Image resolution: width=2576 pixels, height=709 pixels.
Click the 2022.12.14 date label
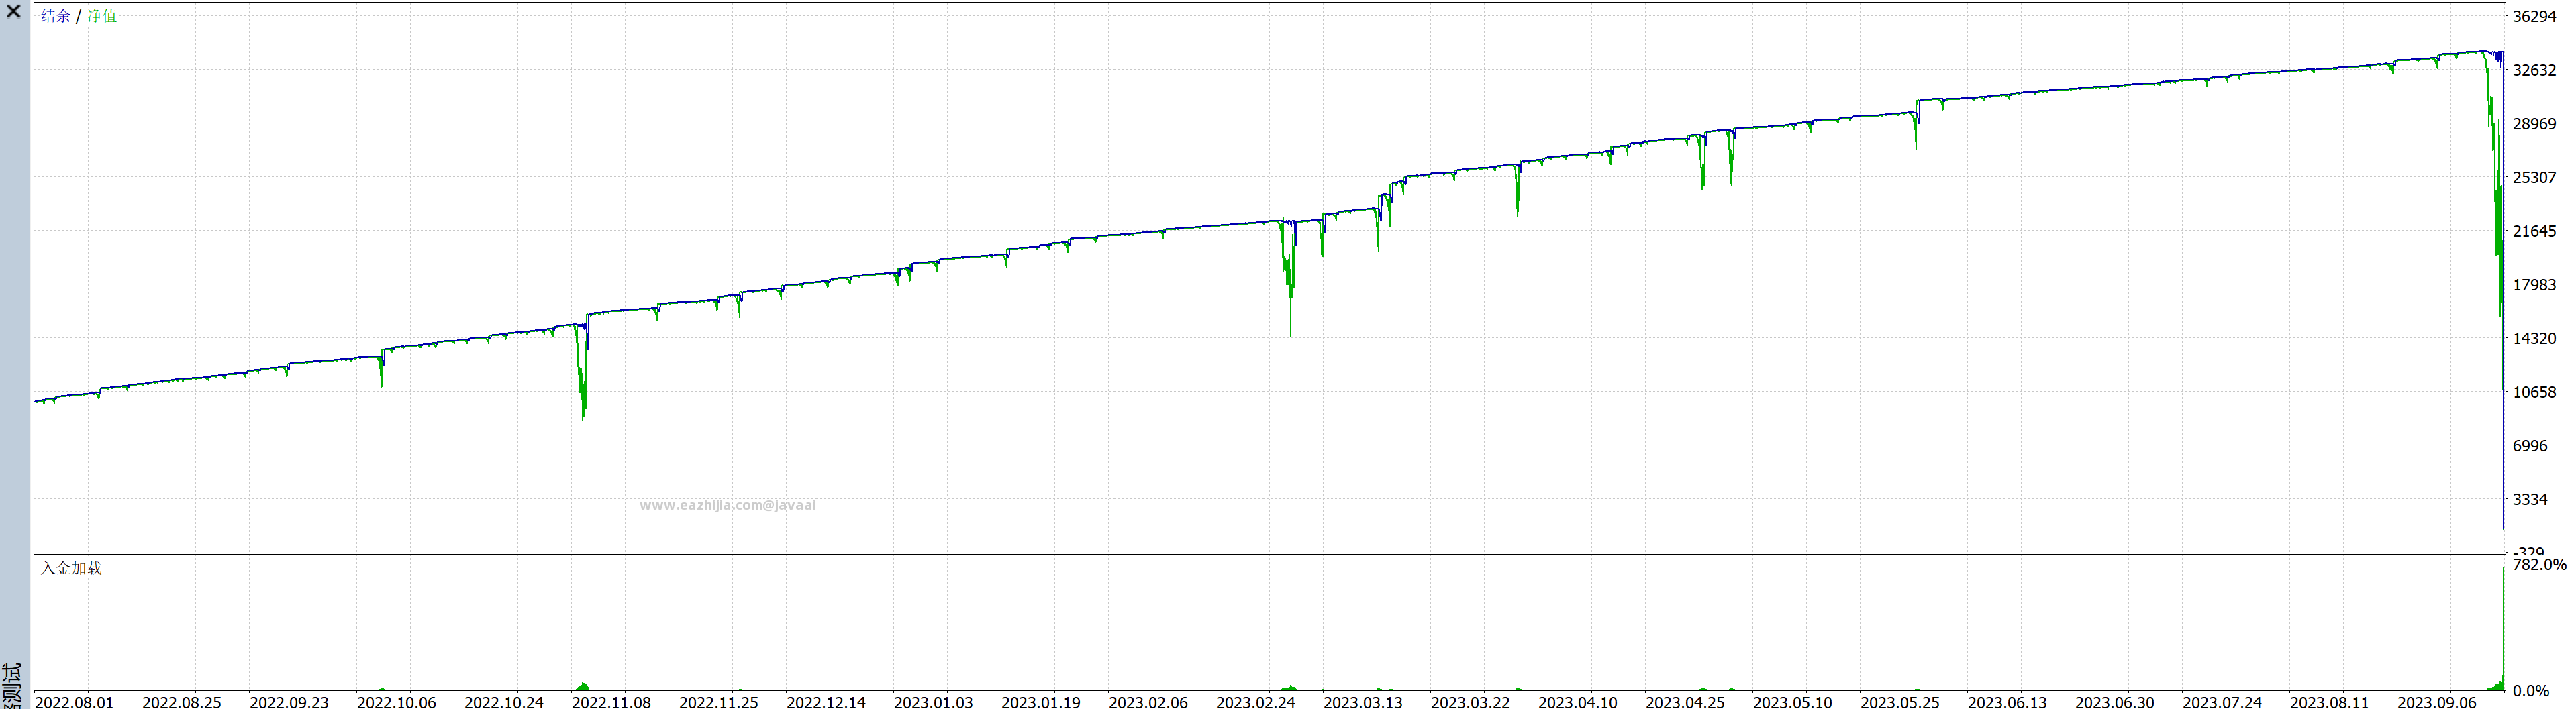coord(826,703)
